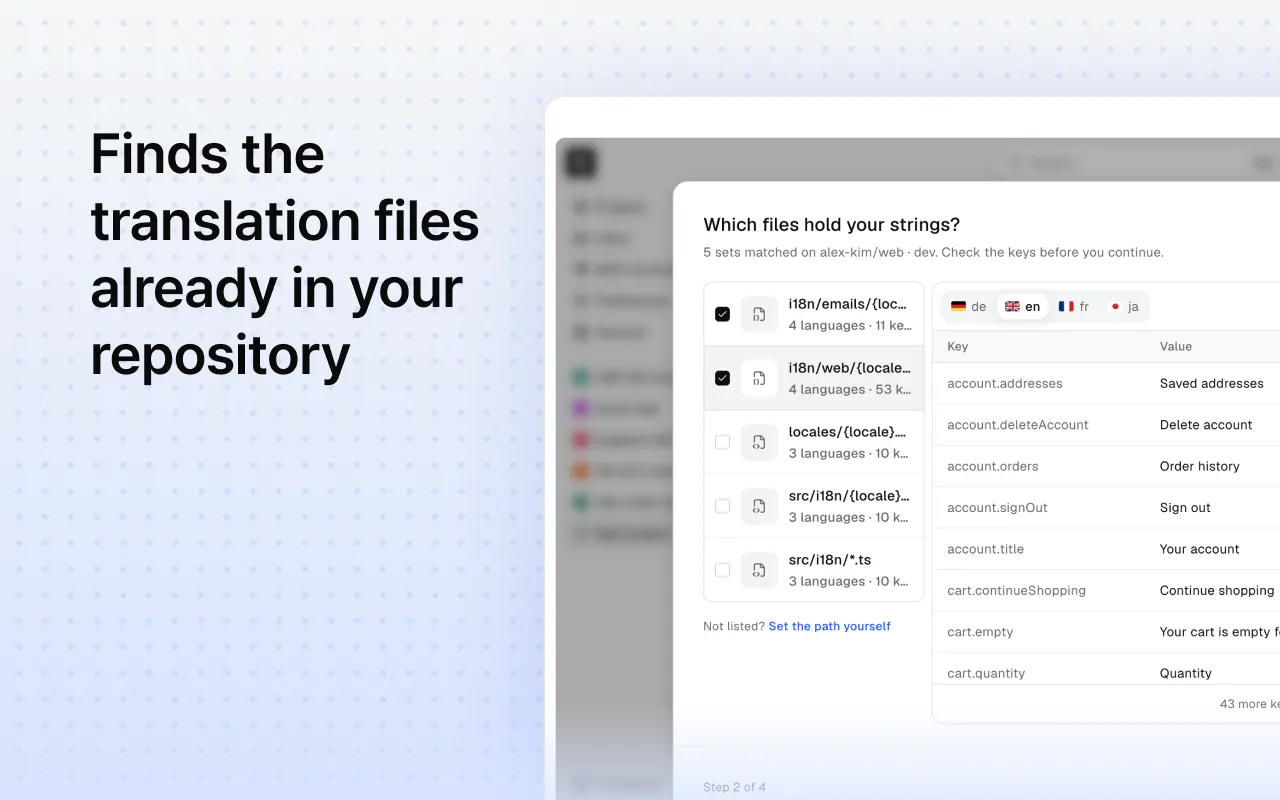This screenshot has height=800, width=1280.
Task: Select the account.signOut key cell
Action: point(997,508)
